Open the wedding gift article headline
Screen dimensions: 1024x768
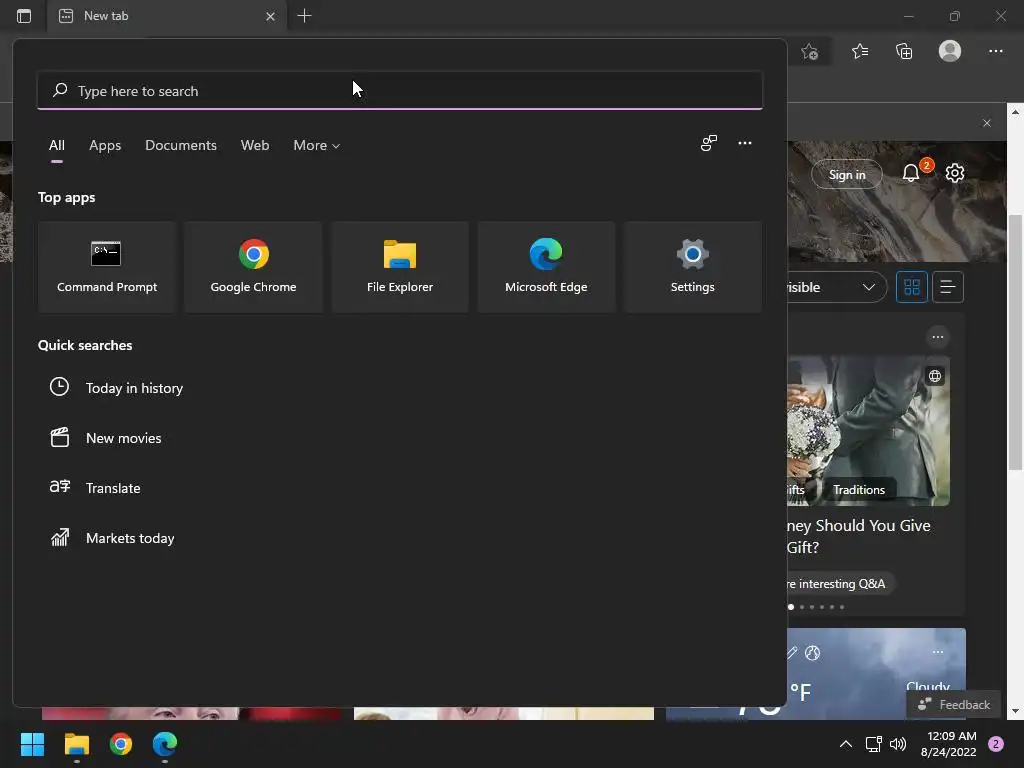[859, 536]
